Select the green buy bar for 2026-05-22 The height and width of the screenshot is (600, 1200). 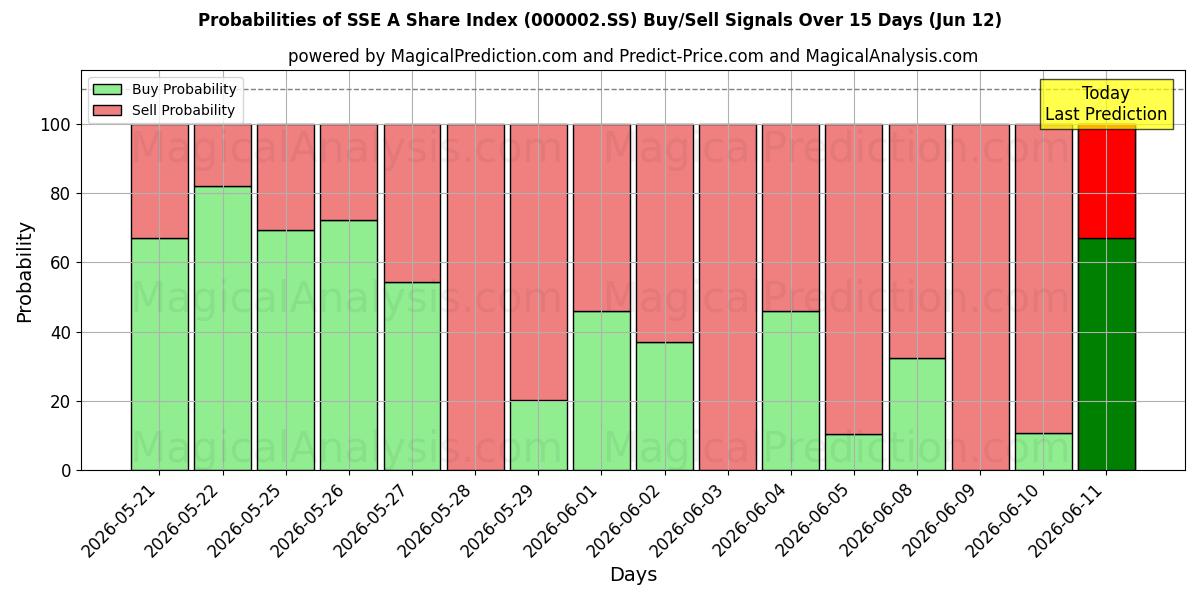click(x=222, y=328)
